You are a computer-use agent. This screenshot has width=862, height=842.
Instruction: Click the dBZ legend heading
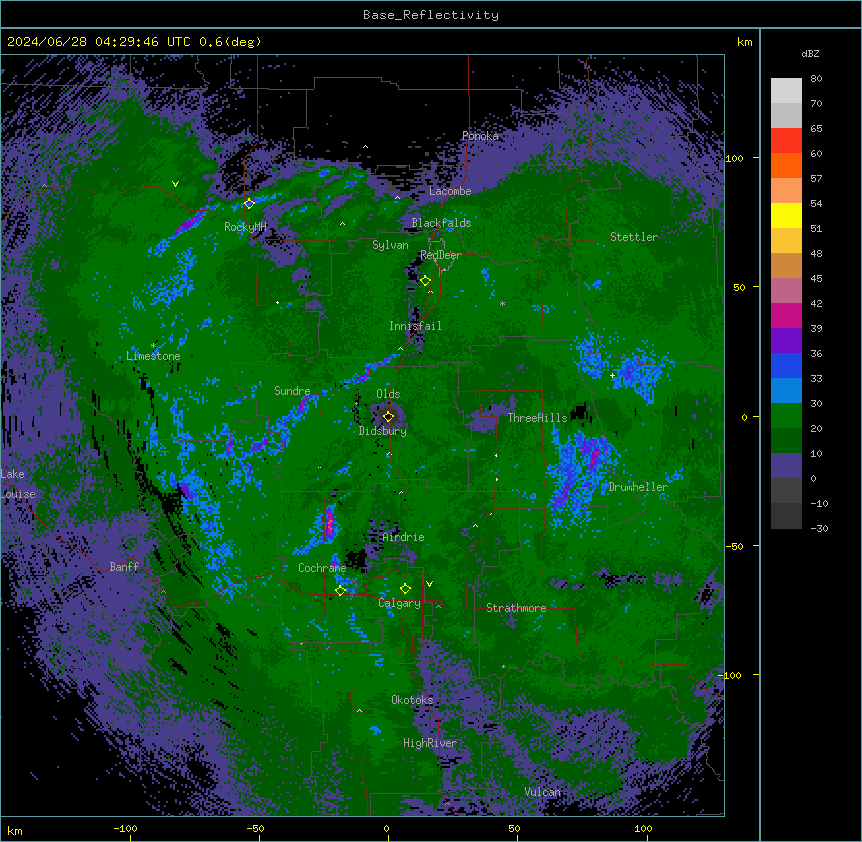point(810,53)
